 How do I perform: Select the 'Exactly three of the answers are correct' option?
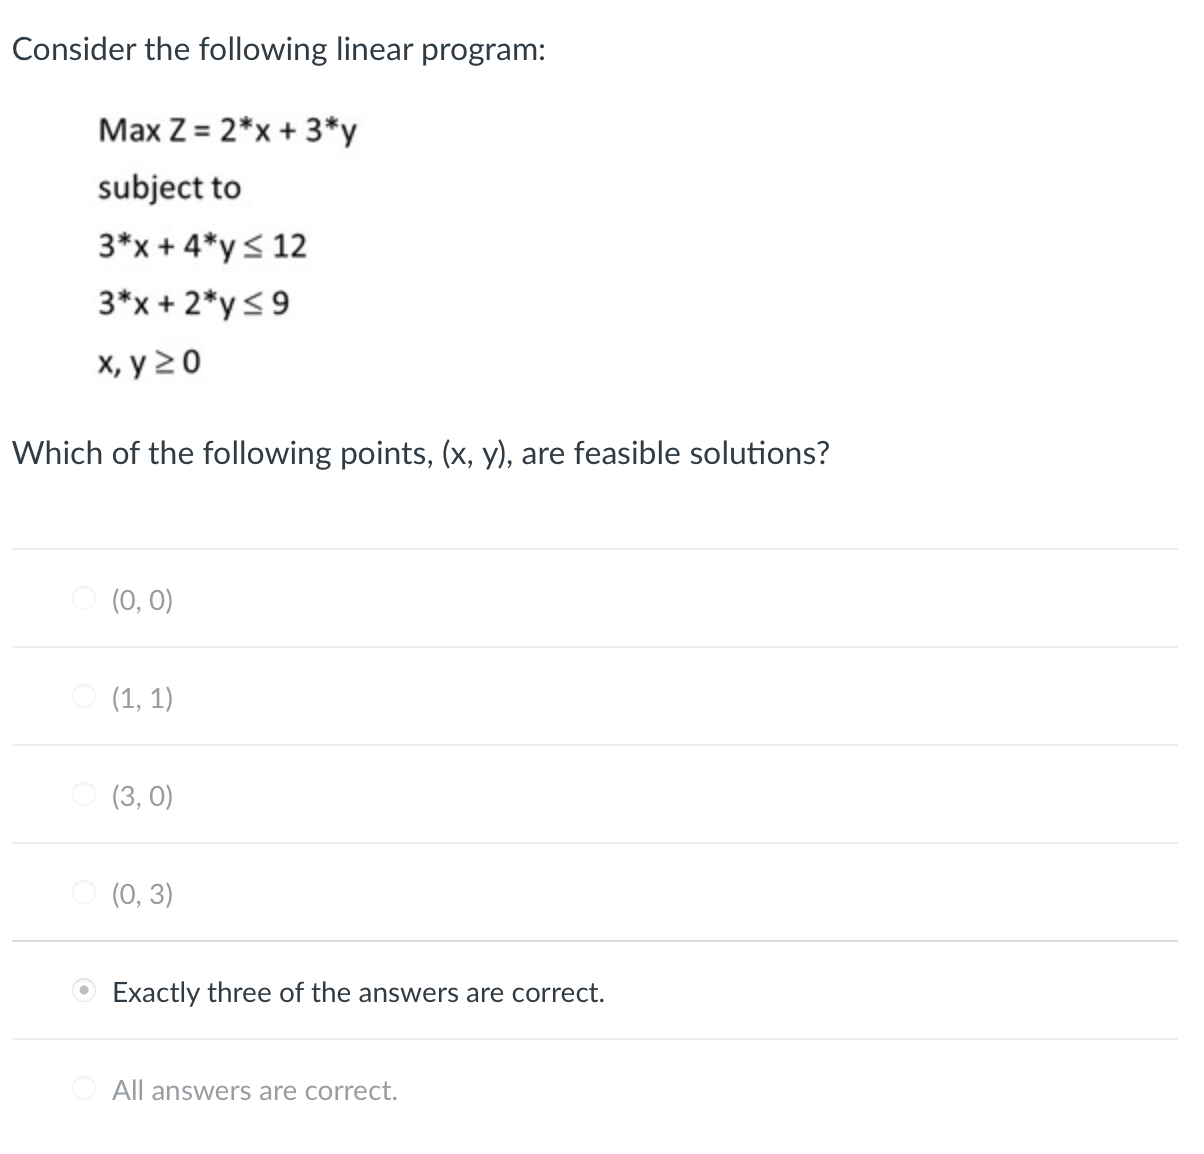[x=85, y=992]
